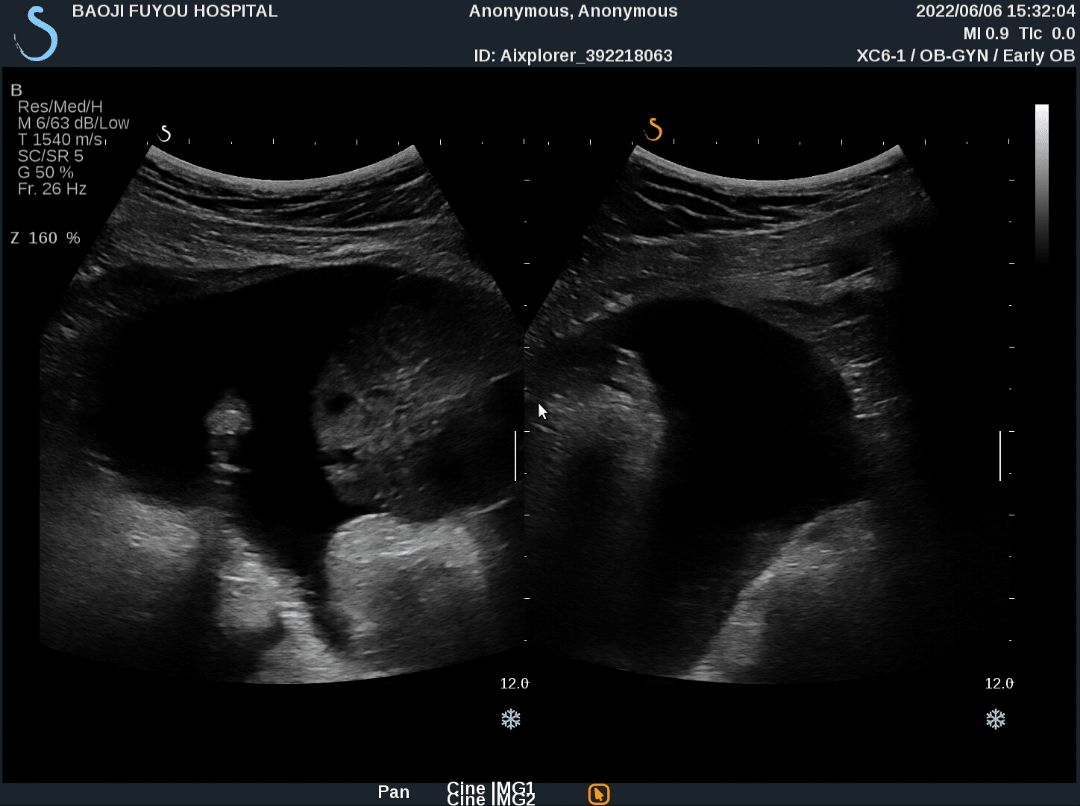
Task: Select the Pan trackball function
Action: [394, 792]
